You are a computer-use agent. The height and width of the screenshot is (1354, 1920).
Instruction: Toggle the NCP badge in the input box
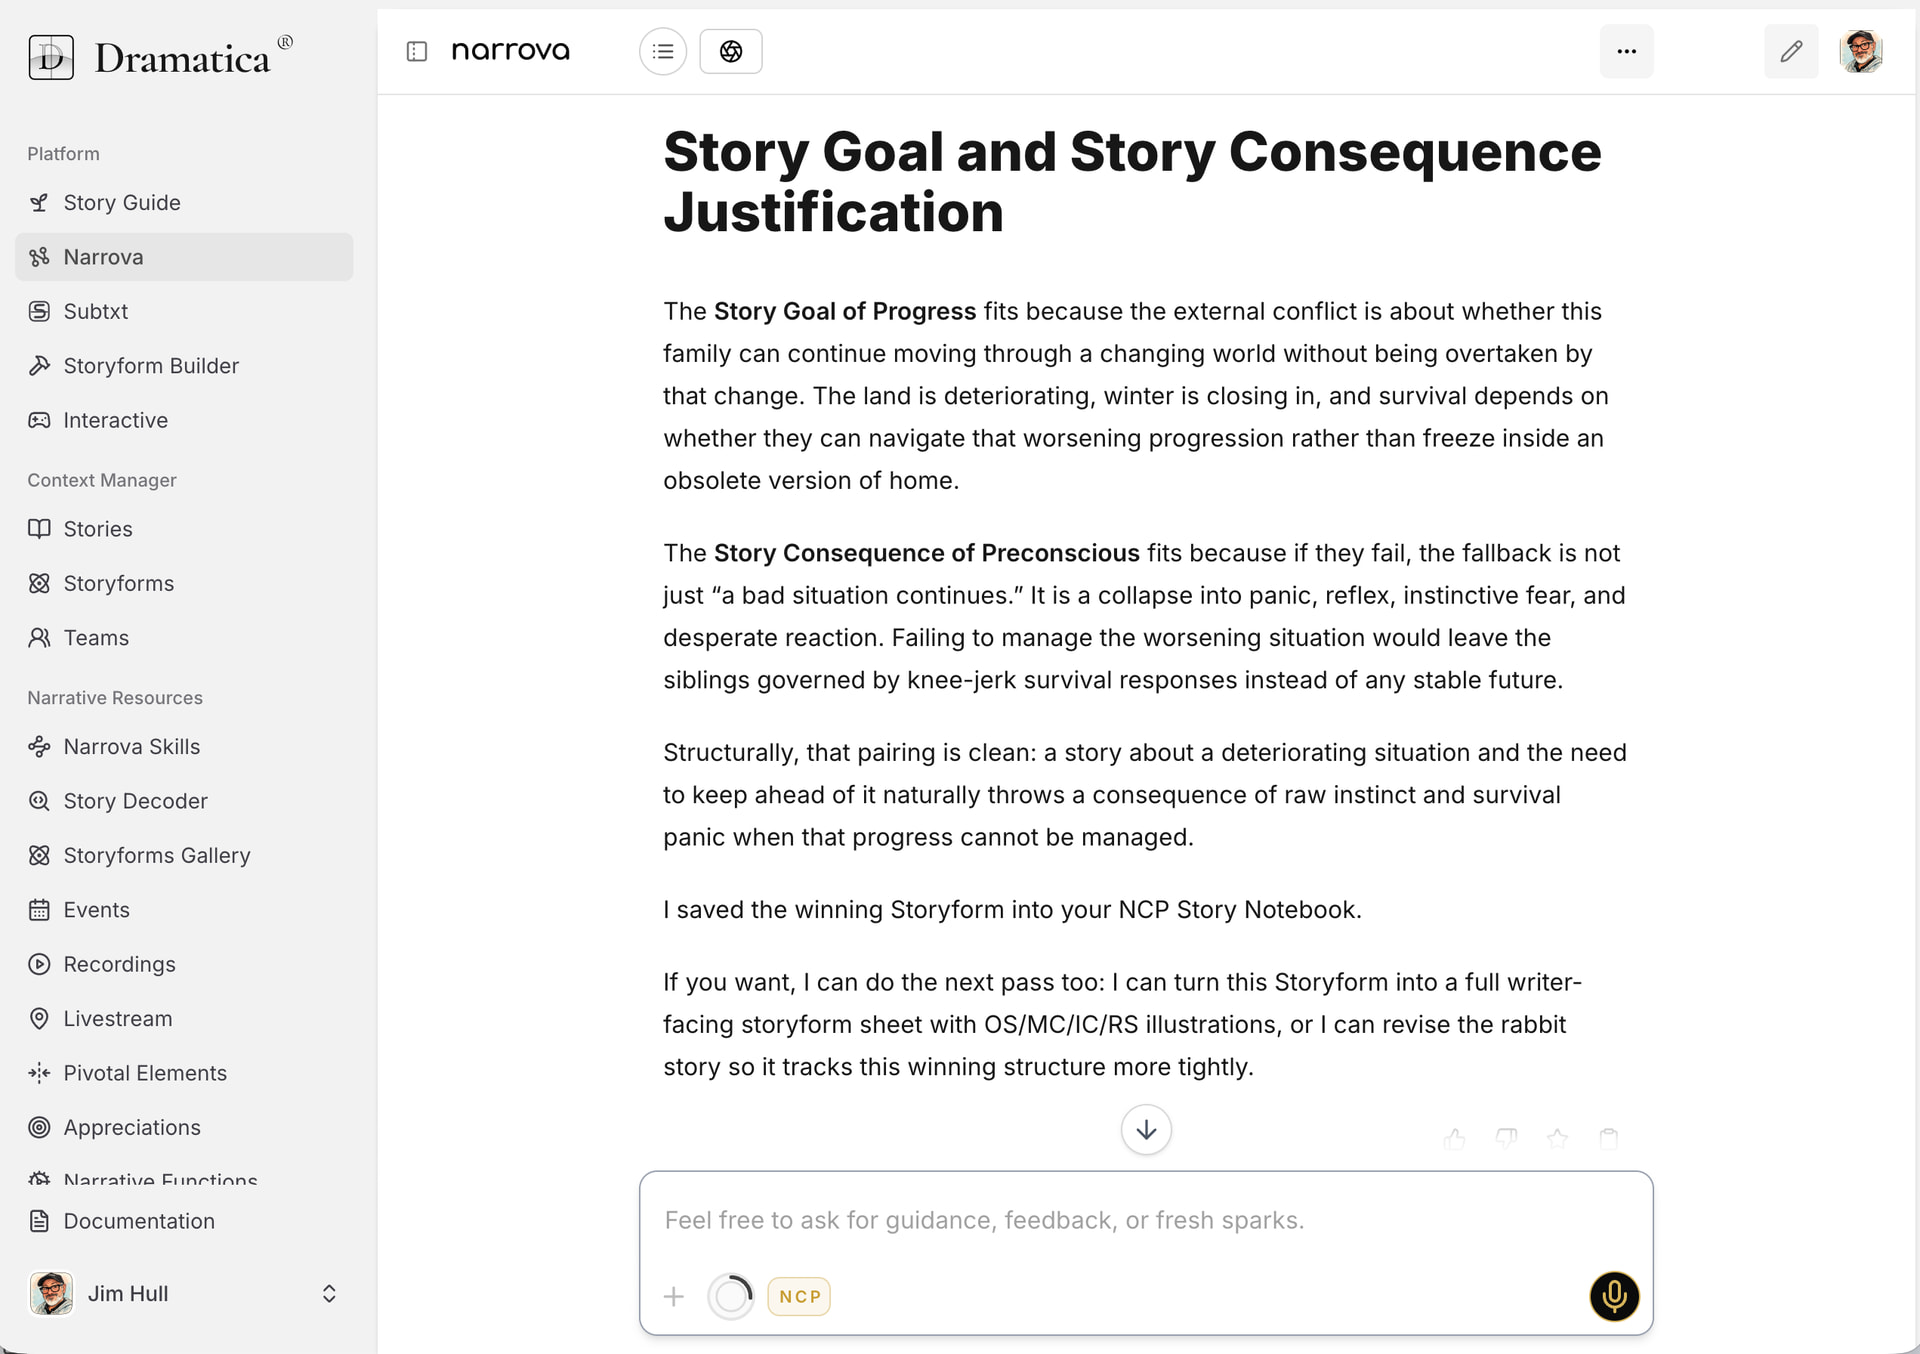(799, 1296)
